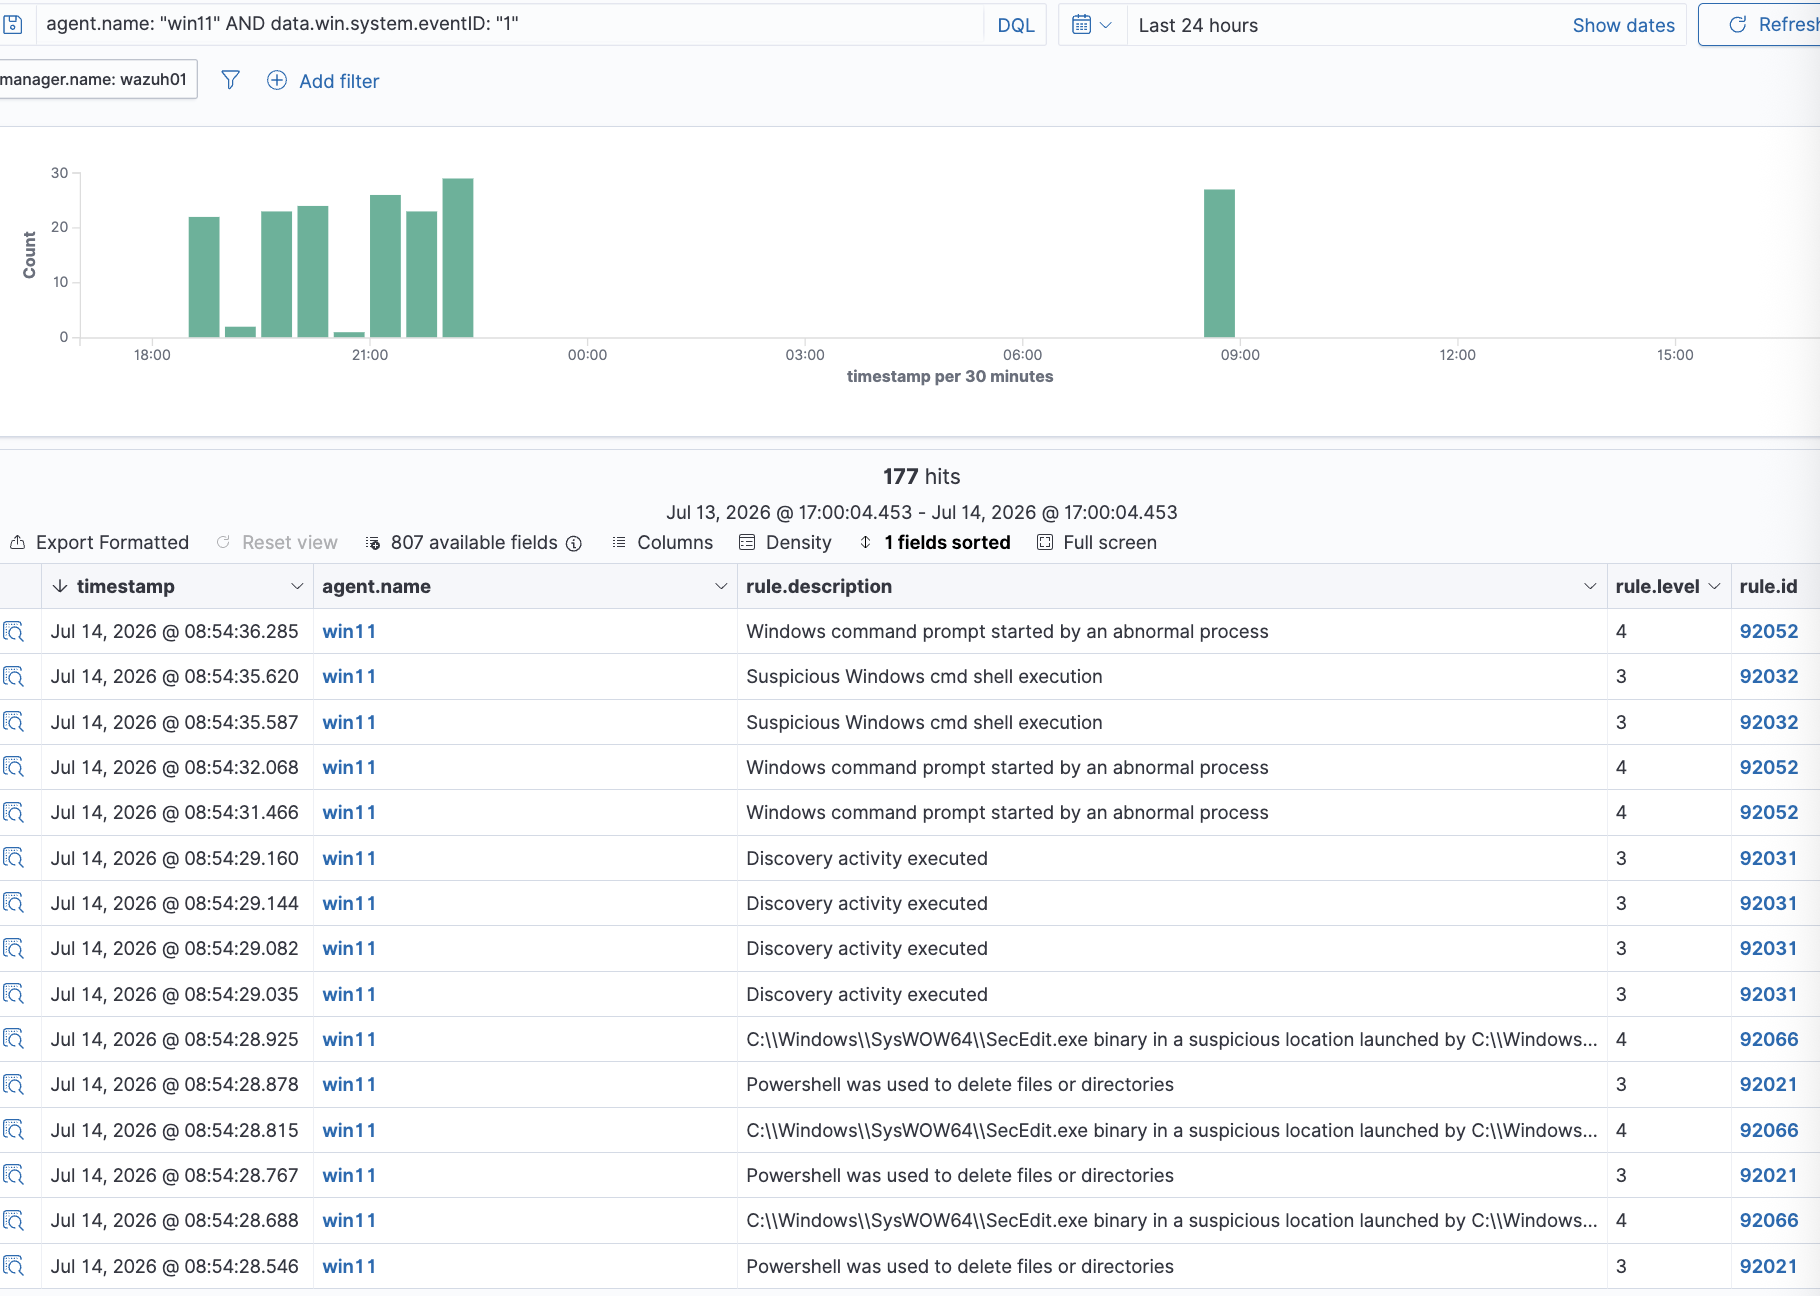Open win11 agent link at 08:54:36.285

(x=349, y=631)
